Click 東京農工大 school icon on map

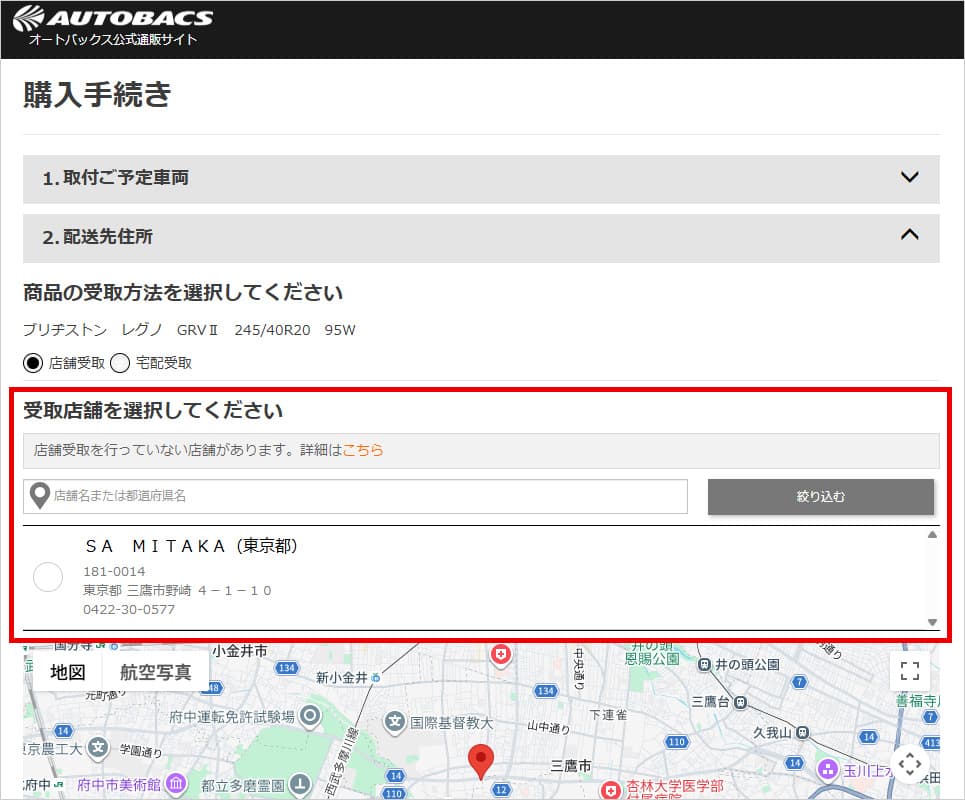pyautogui.click(x=98, y=748)
